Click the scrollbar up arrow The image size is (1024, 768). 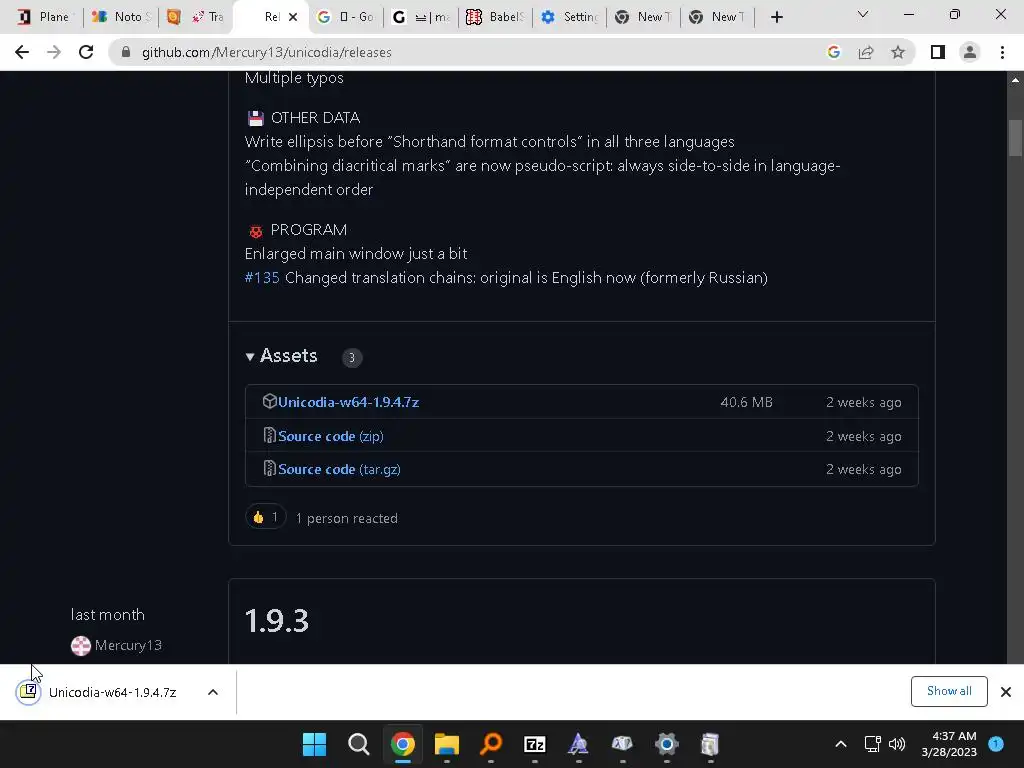pos(1015,80)
